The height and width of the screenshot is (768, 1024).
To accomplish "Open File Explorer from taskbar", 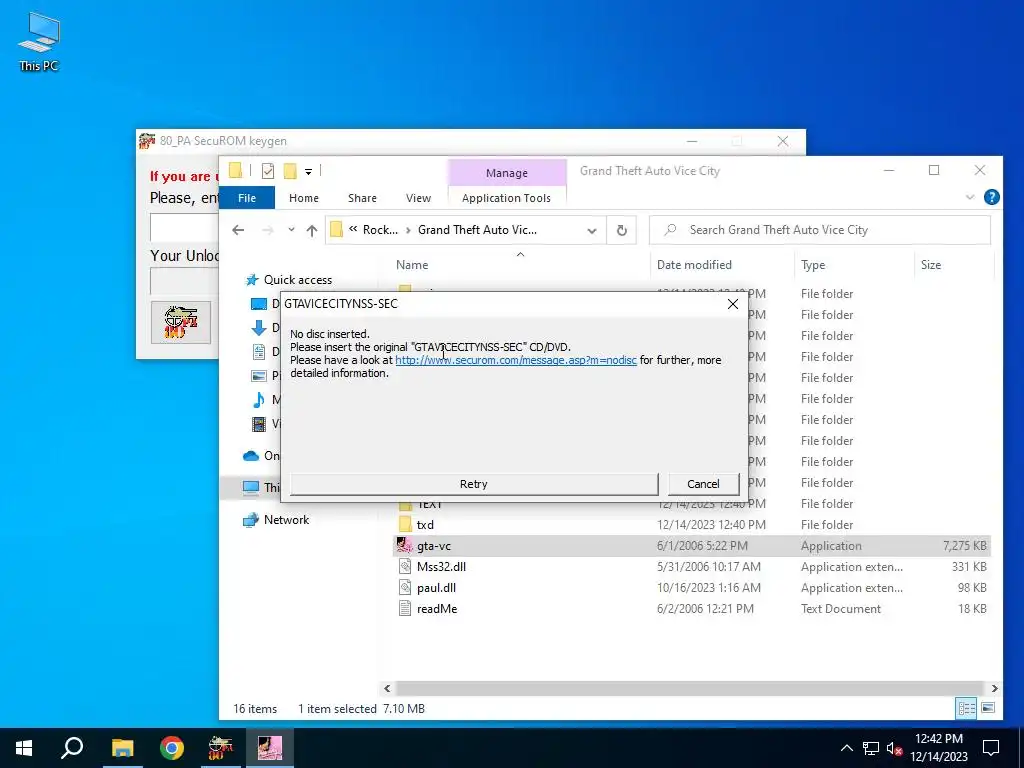I will pyautogui.click(x=122, y=748).
